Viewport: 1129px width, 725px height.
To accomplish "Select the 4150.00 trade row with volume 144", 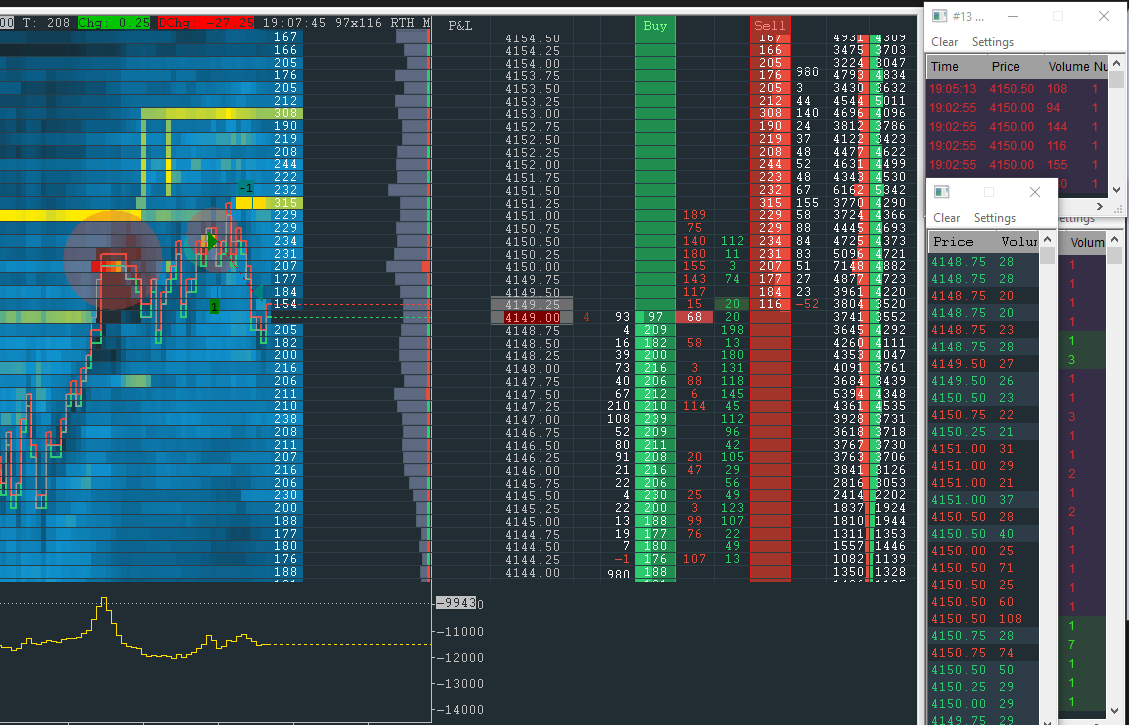I will (1018, 127).
